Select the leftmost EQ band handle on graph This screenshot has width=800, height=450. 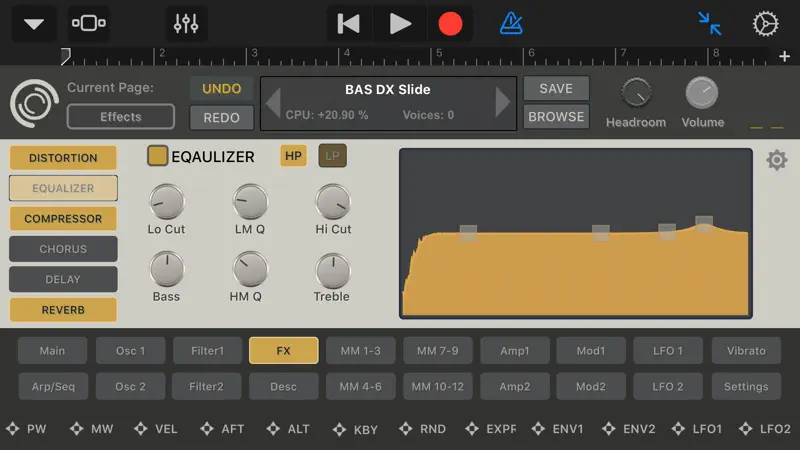[x=468, y=233]
